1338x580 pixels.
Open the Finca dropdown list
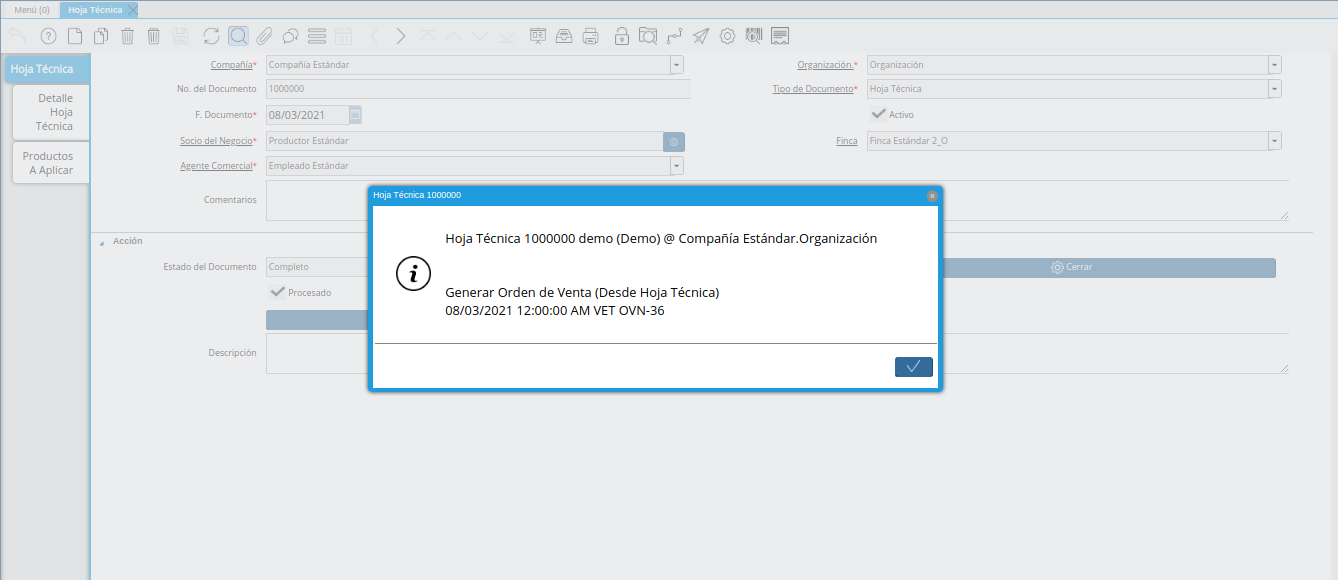point(1274,141)
